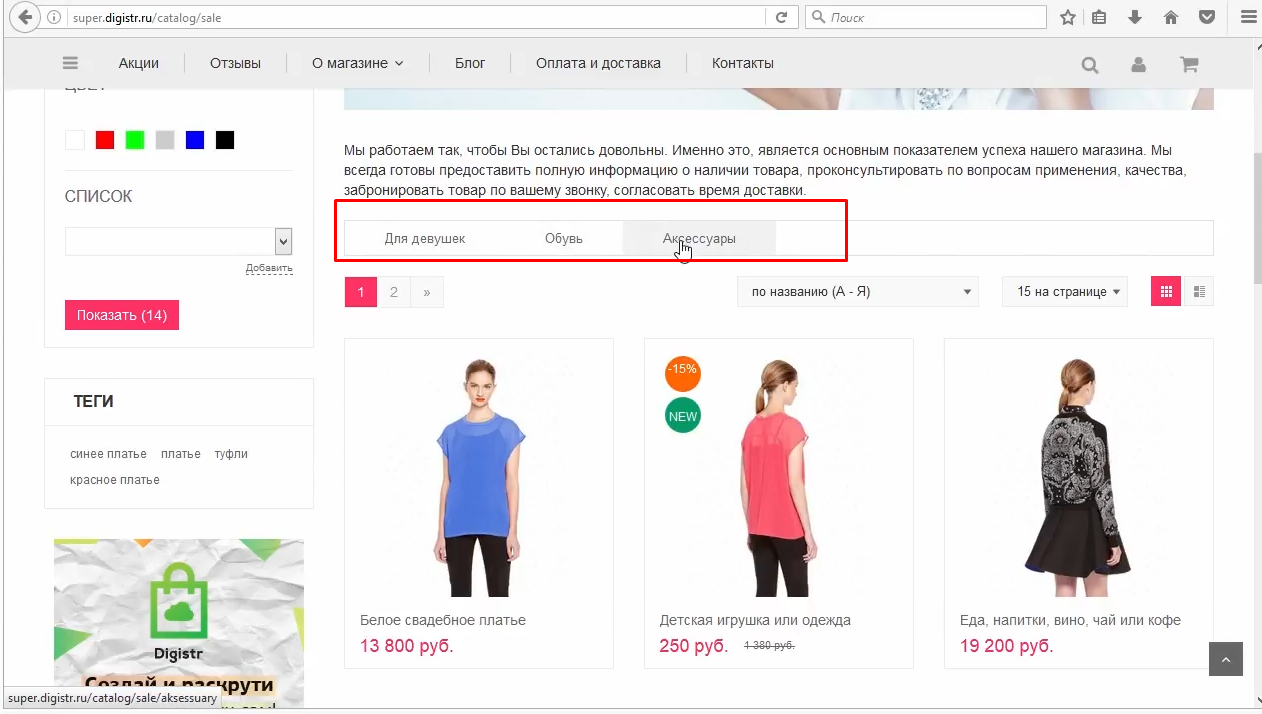Open the 15 на странице dropdown
Screen dimensions: 1262x714
(1066, 292)
